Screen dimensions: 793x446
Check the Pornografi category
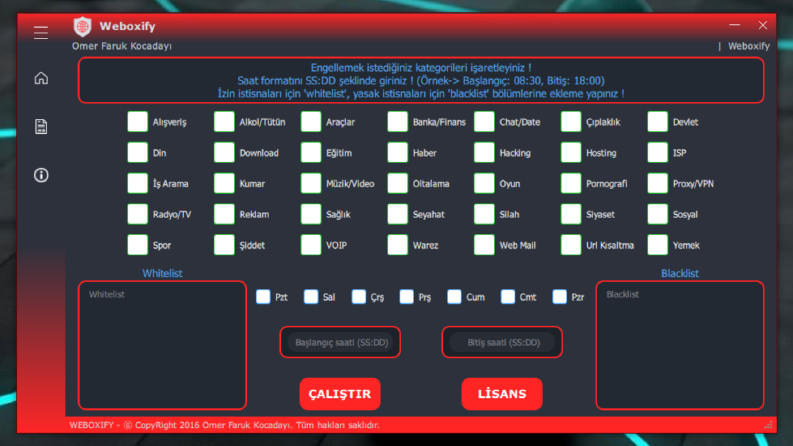tap(570, 184)
